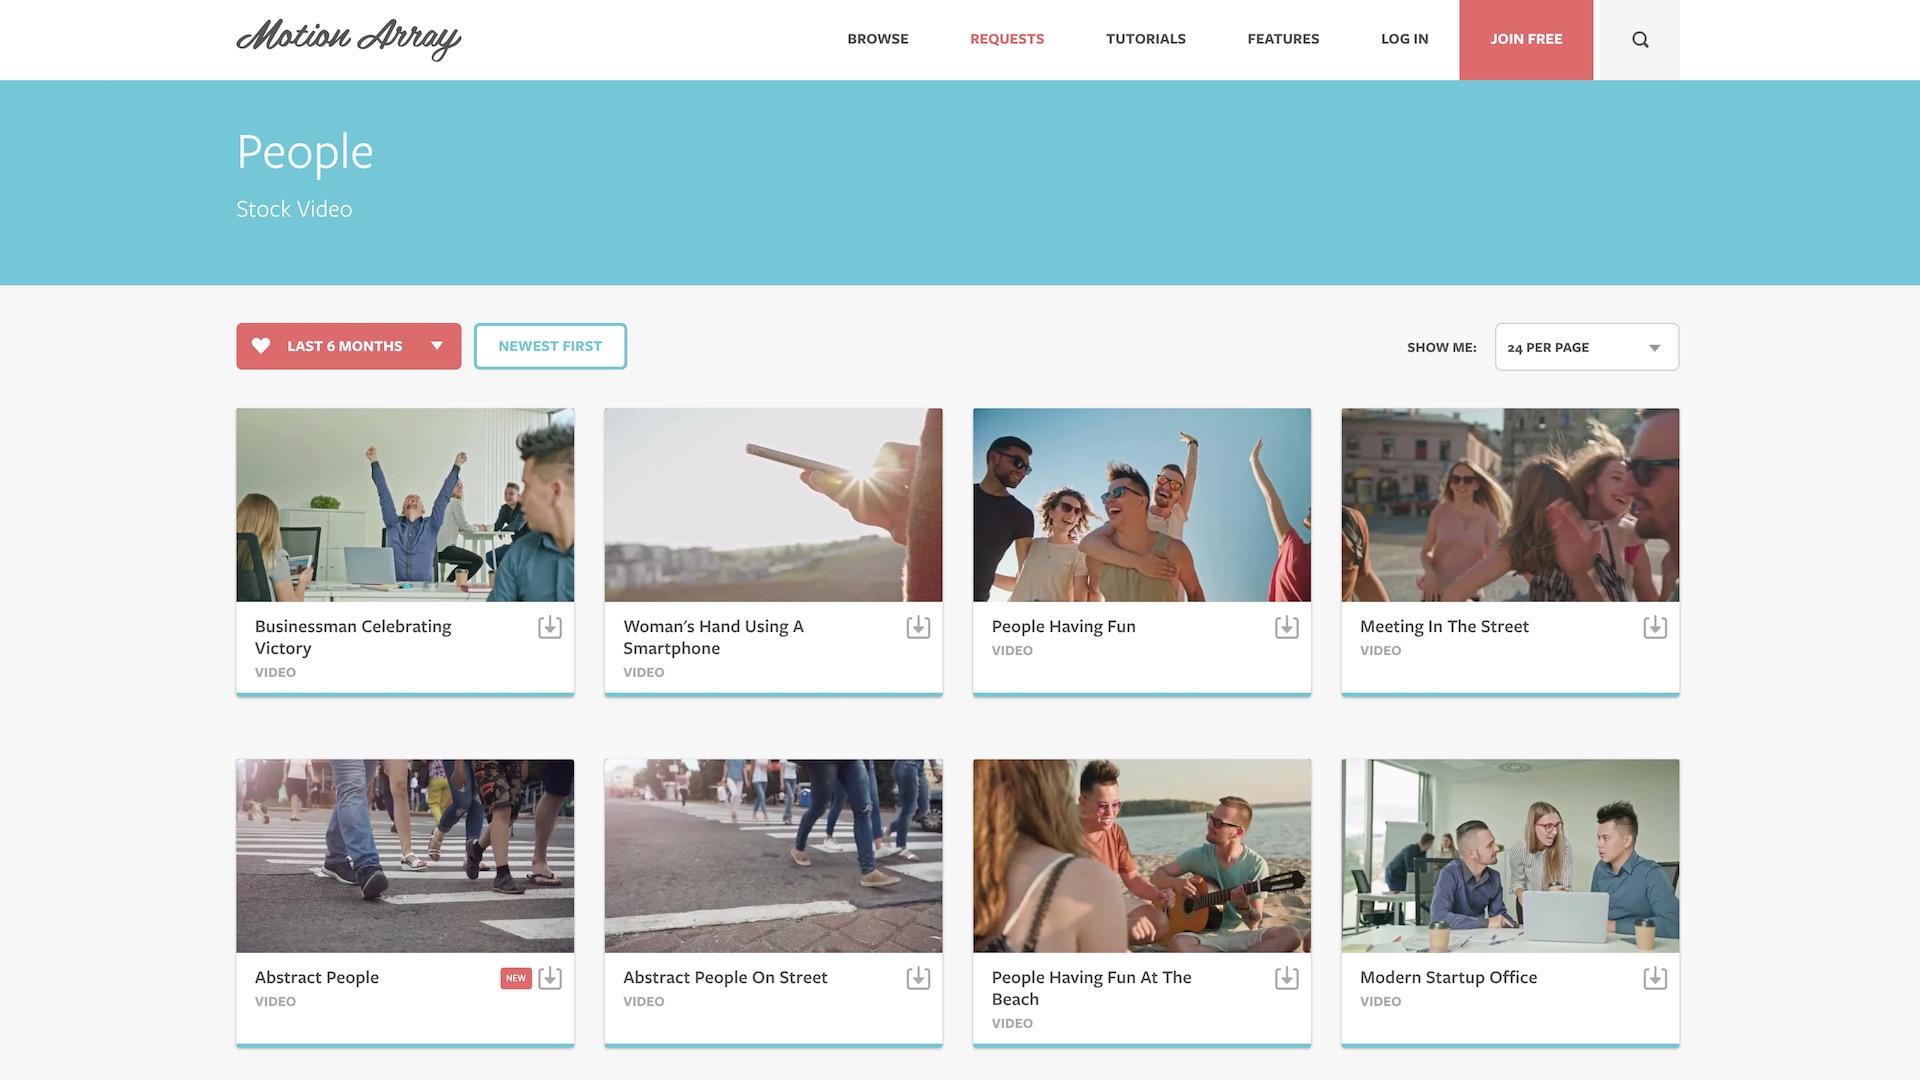Click VIDEO label under People Having Fun
The width and height of the screenshot is (1920, 1080).
click(x=1012, y=650)
